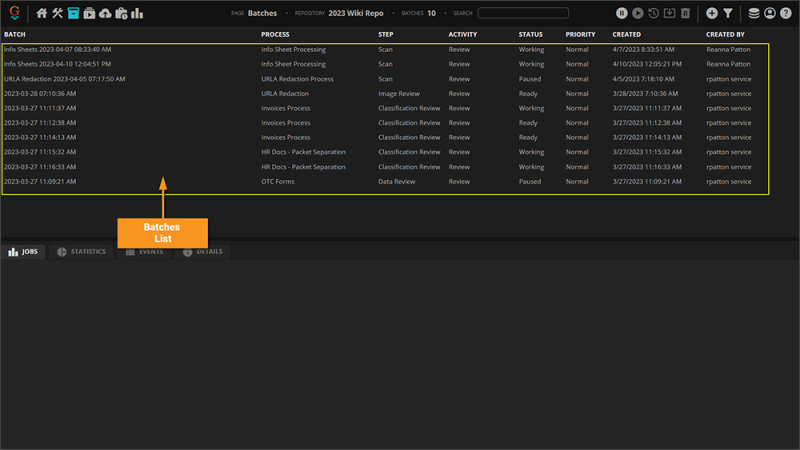Go to the Home page icon
Screen dimensions: 800x450
click(x=42, y=13)
